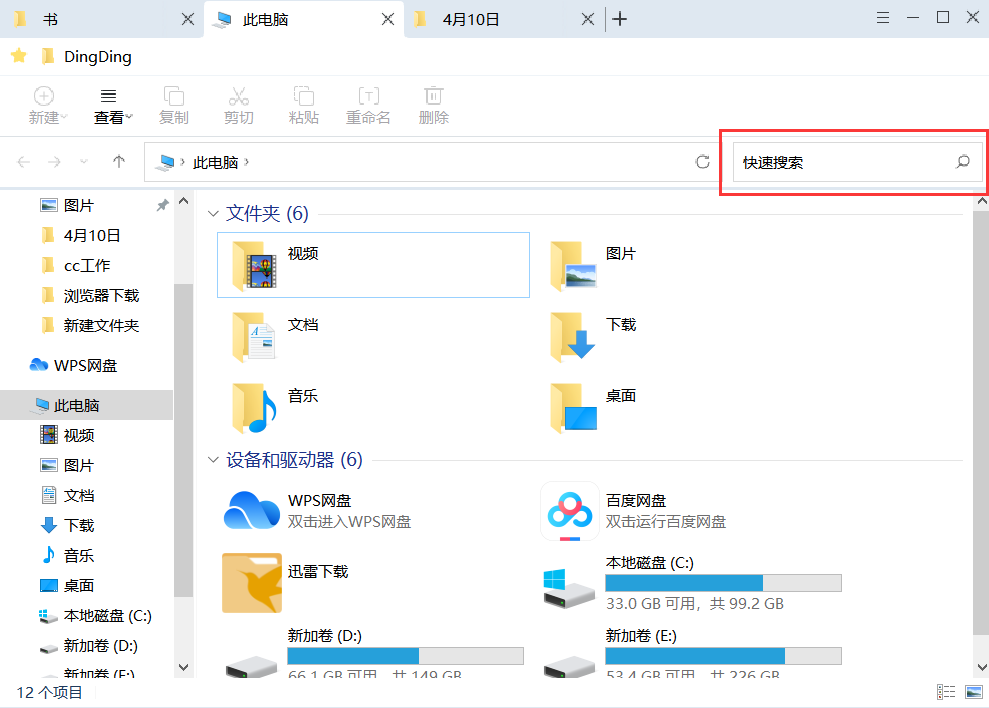Open 下载 in the sidebar tree

point(67,525)
